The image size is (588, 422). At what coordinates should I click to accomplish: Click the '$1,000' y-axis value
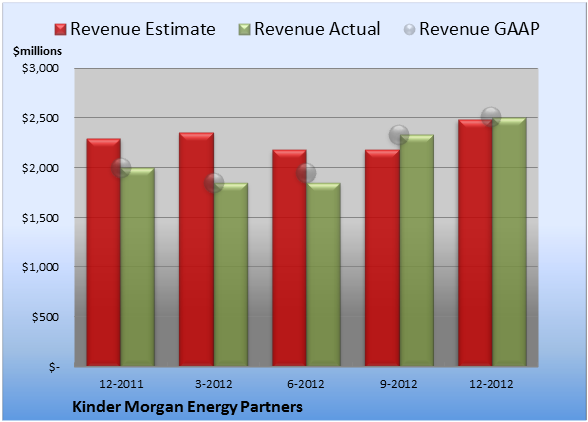pyautogui.click(x=40, y=267)
